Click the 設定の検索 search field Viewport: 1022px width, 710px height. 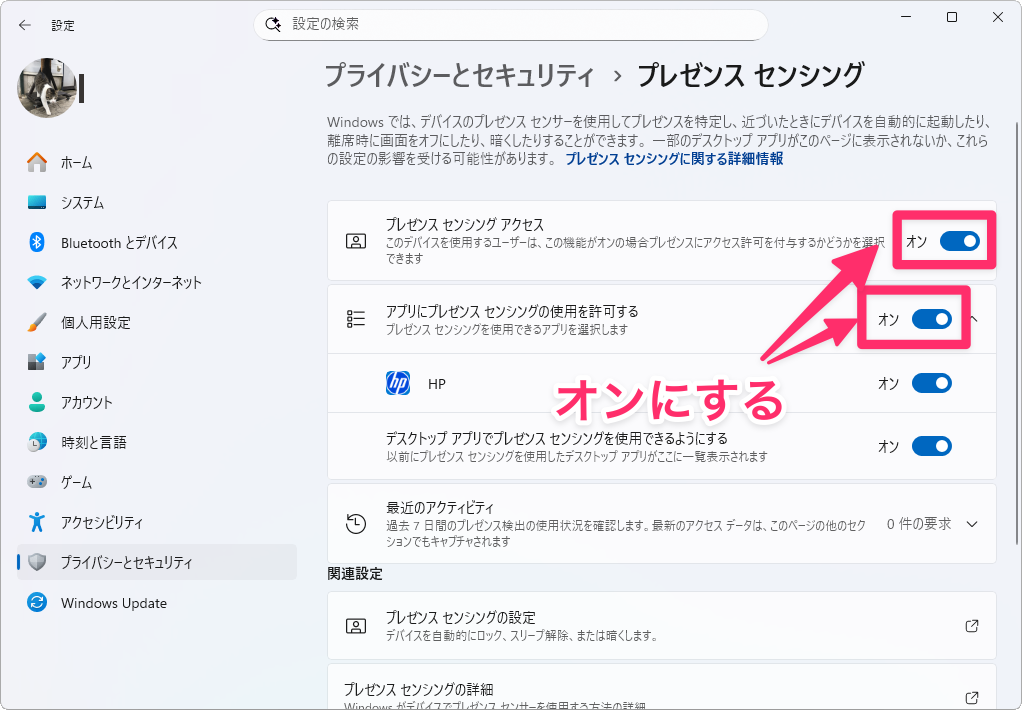[x=520, y=24]
